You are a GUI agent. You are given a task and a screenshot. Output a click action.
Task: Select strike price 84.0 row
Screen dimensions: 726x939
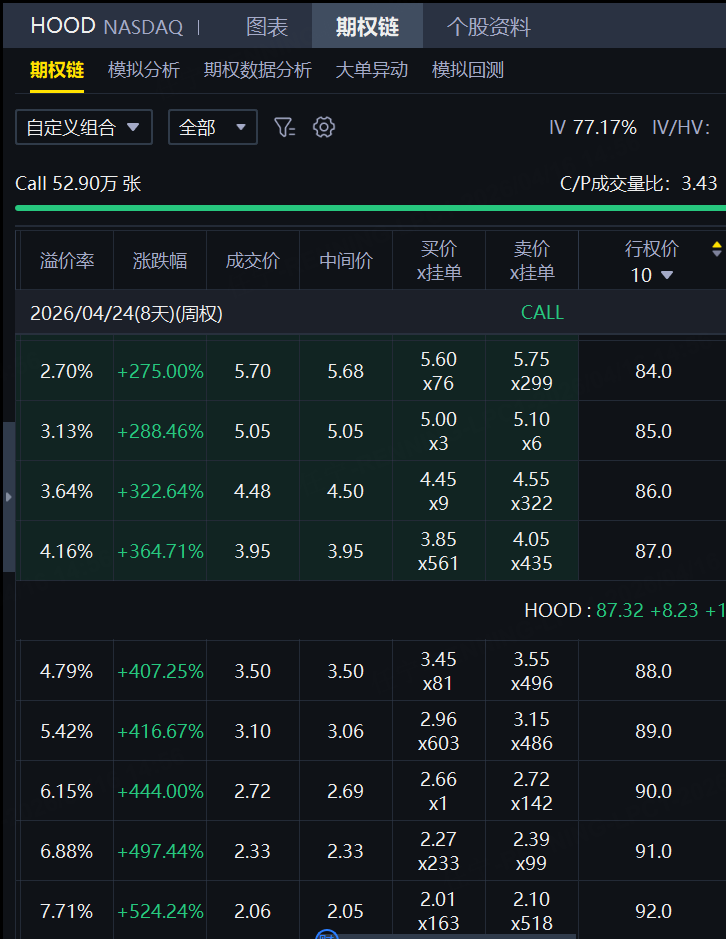pyautogui.click(x=653, y=371)
